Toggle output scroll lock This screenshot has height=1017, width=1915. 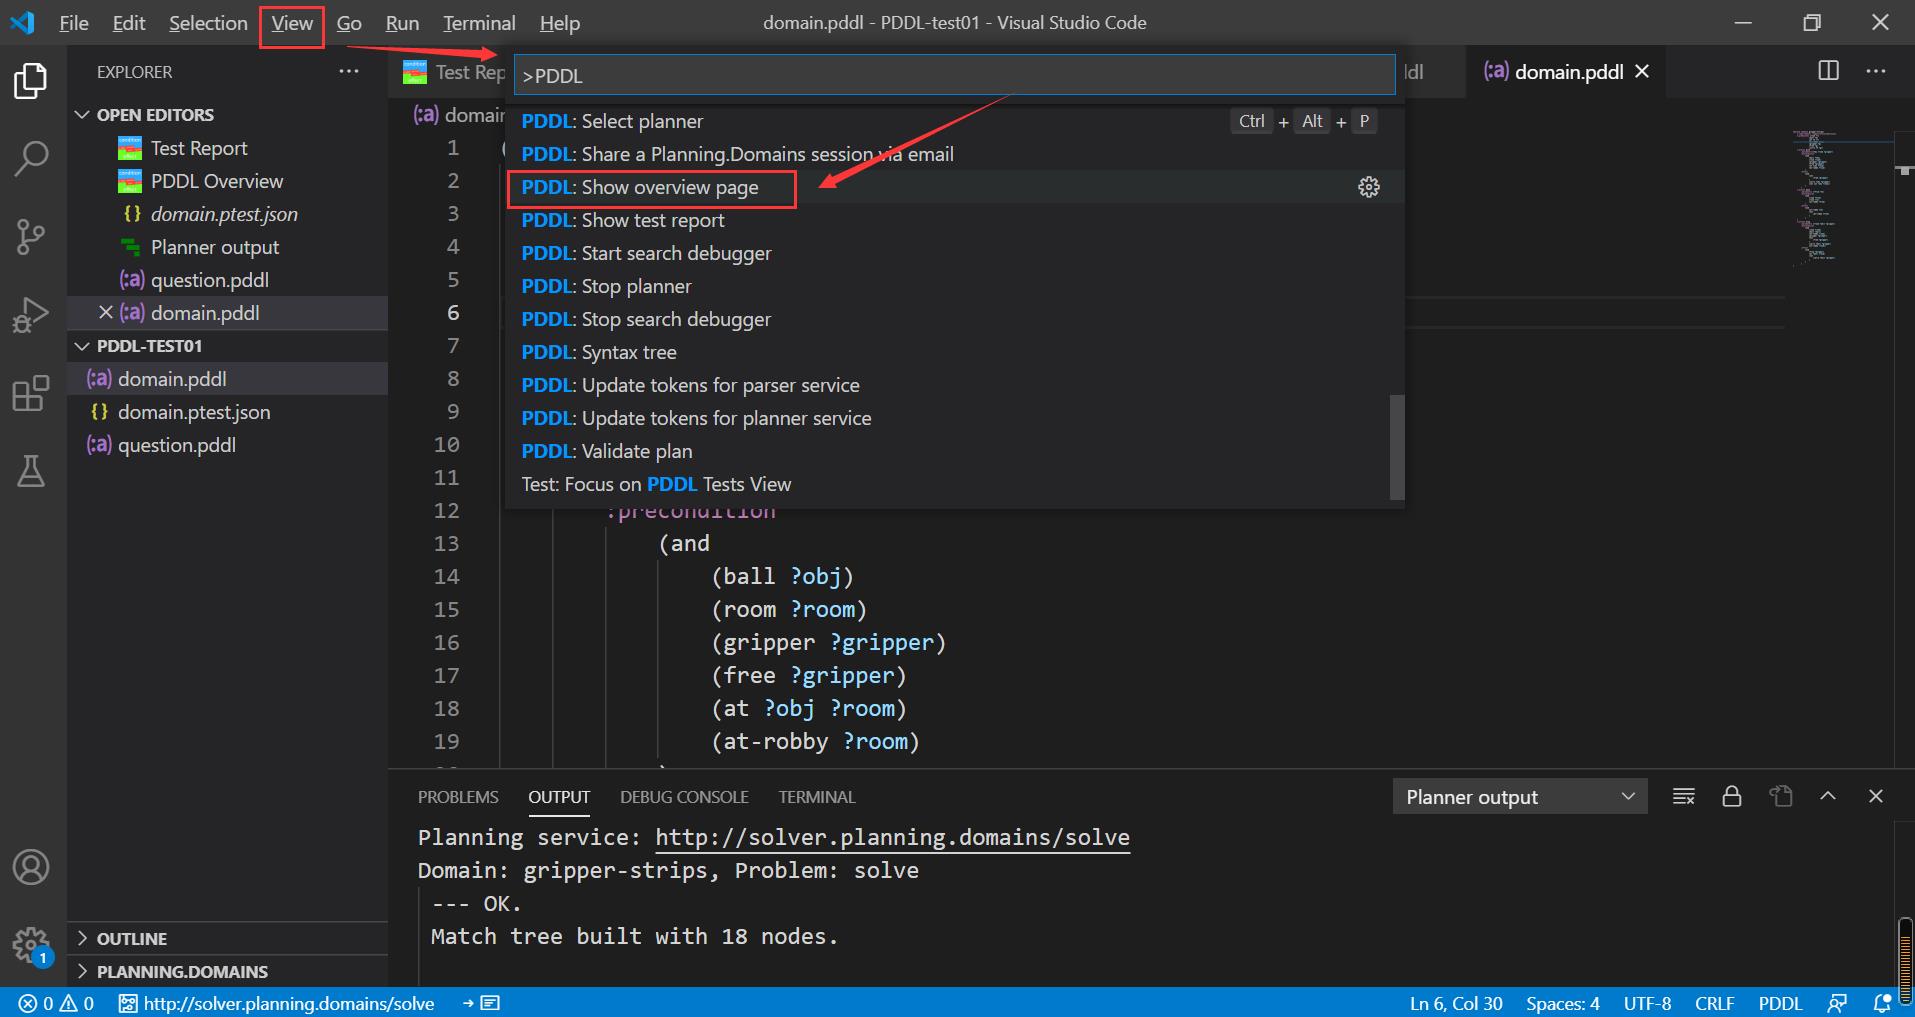[1732, 796]
